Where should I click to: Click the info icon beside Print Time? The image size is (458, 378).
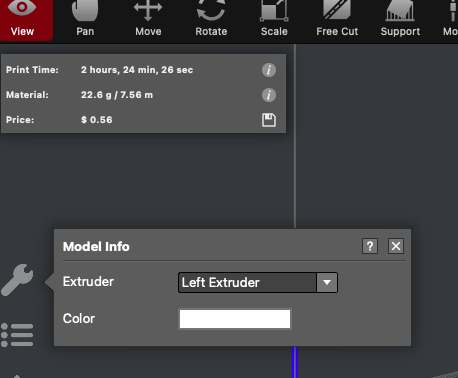(269, 70)
